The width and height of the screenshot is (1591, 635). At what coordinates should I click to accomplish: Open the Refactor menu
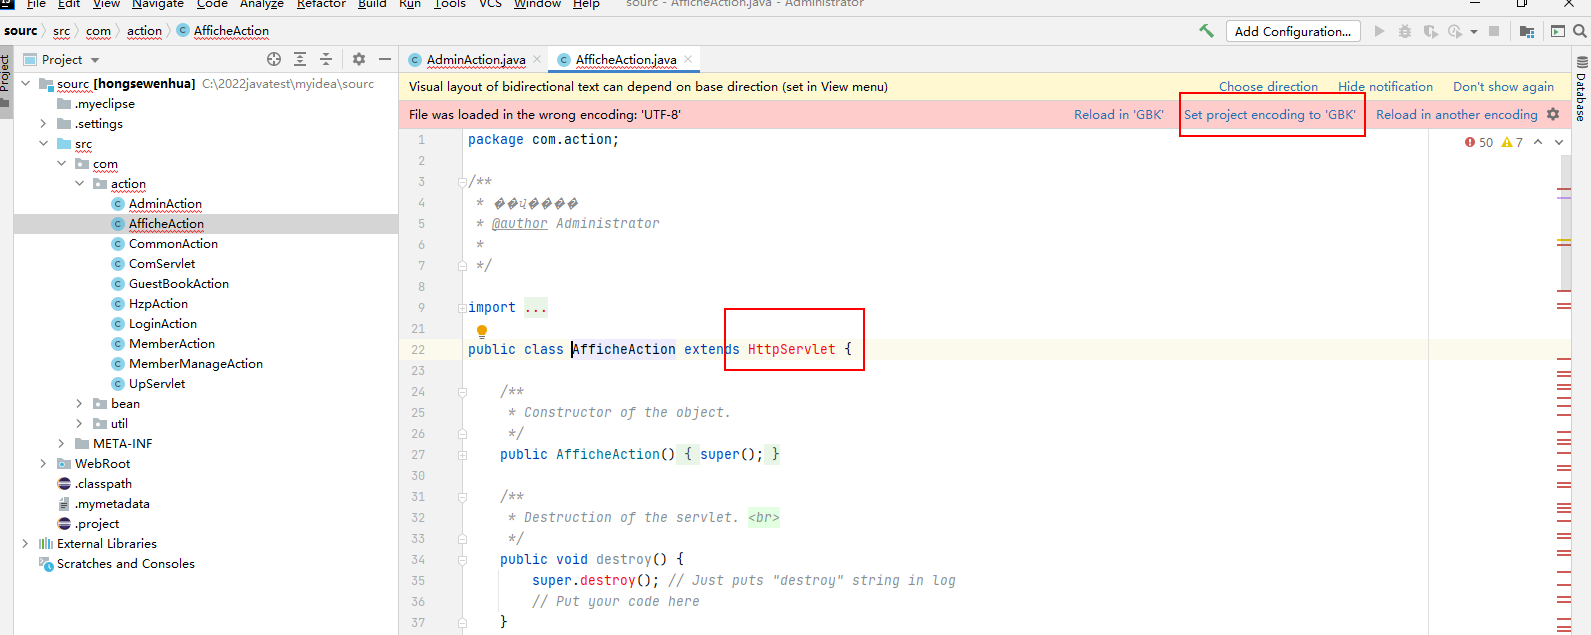tap(321, 4)
